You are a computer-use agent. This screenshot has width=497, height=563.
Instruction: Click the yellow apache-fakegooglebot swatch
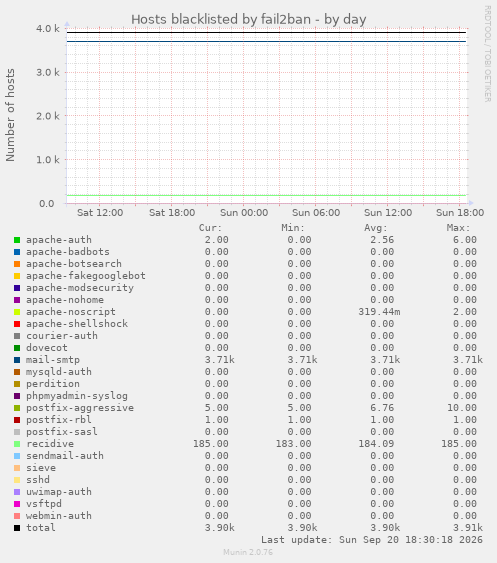click(17, 276)
